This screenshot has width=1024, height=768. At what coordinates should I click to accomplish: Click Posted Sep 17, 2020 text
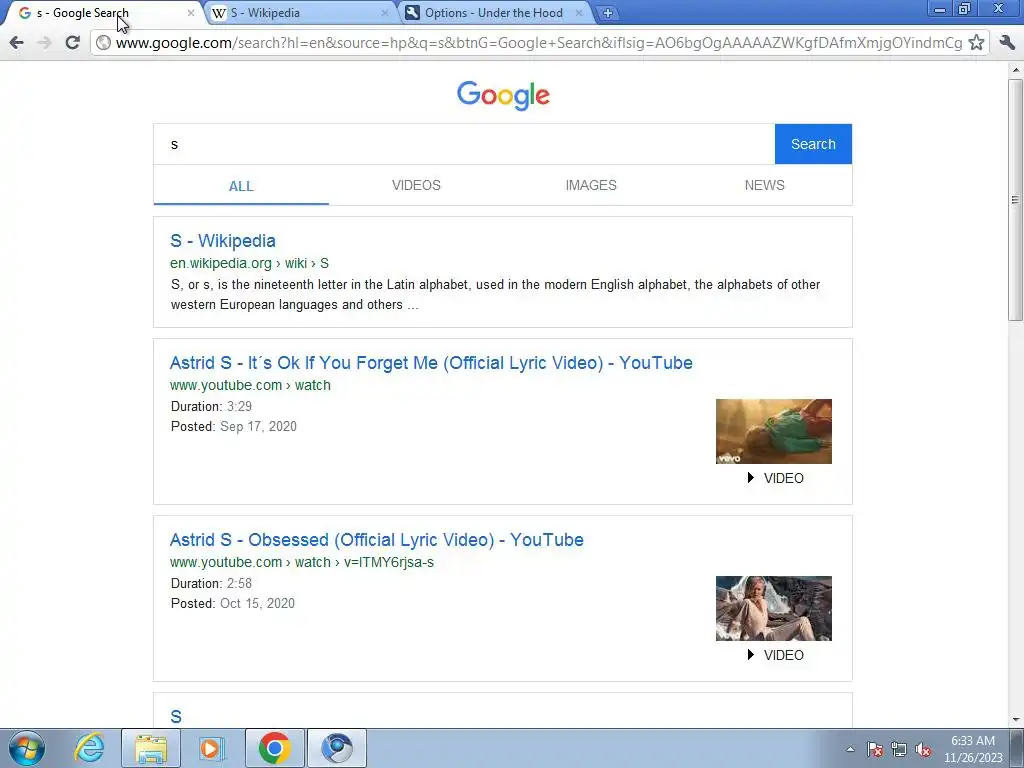pyautogui.click(x=234, y=426)
